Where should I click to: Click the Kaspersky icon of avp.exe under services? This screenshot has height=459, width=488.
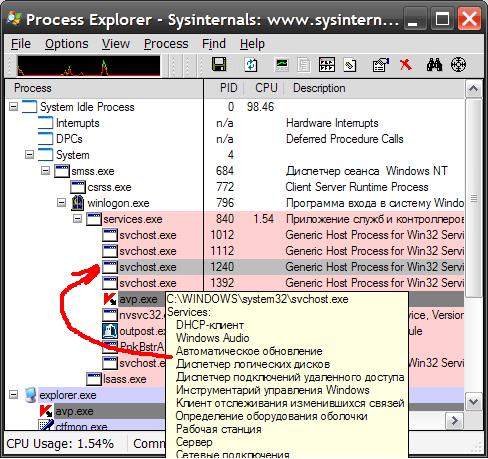coord(110,299)
